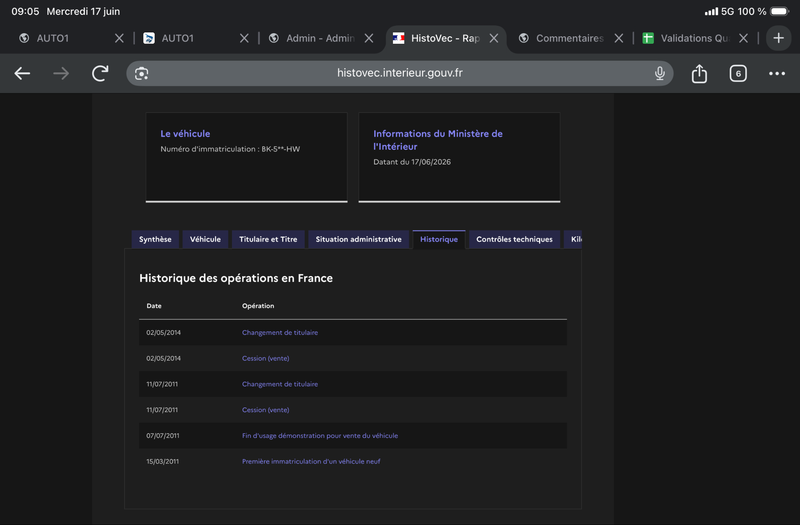Open the Contrôles techniques tab
The height and width of the screenshot is (525, 800).
514,239
